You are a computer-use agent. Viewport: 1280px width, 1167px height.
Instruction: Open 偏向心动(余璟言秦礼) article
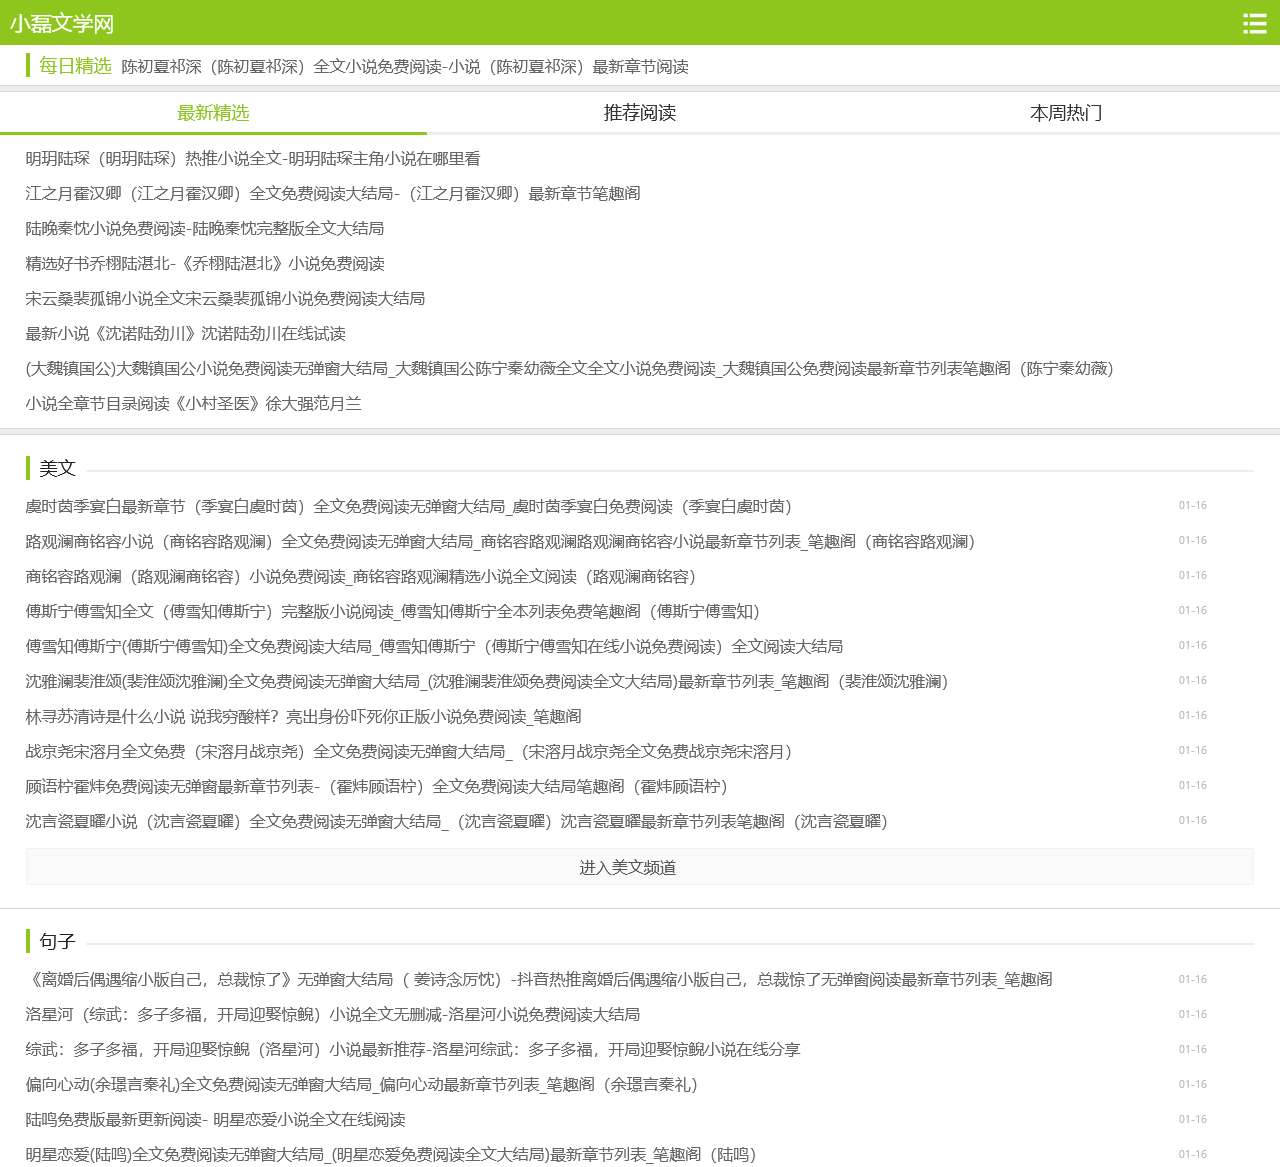coord(362,1085)
